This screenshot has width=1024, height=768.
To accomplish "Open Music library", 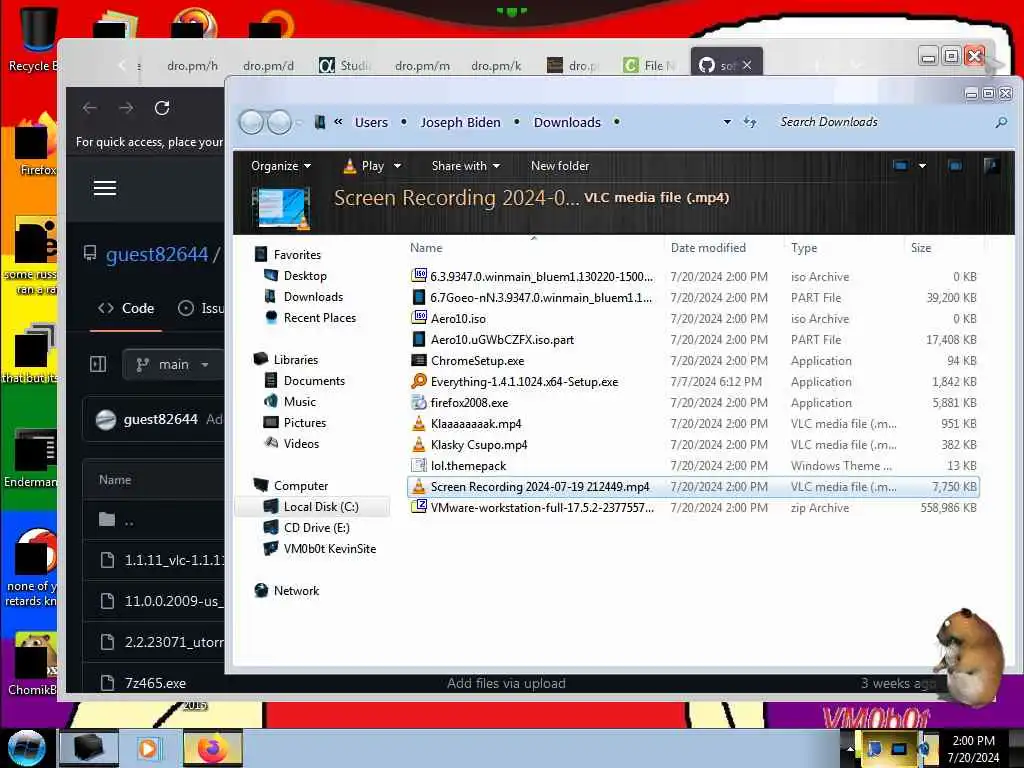I will click(x=299, y=402).
